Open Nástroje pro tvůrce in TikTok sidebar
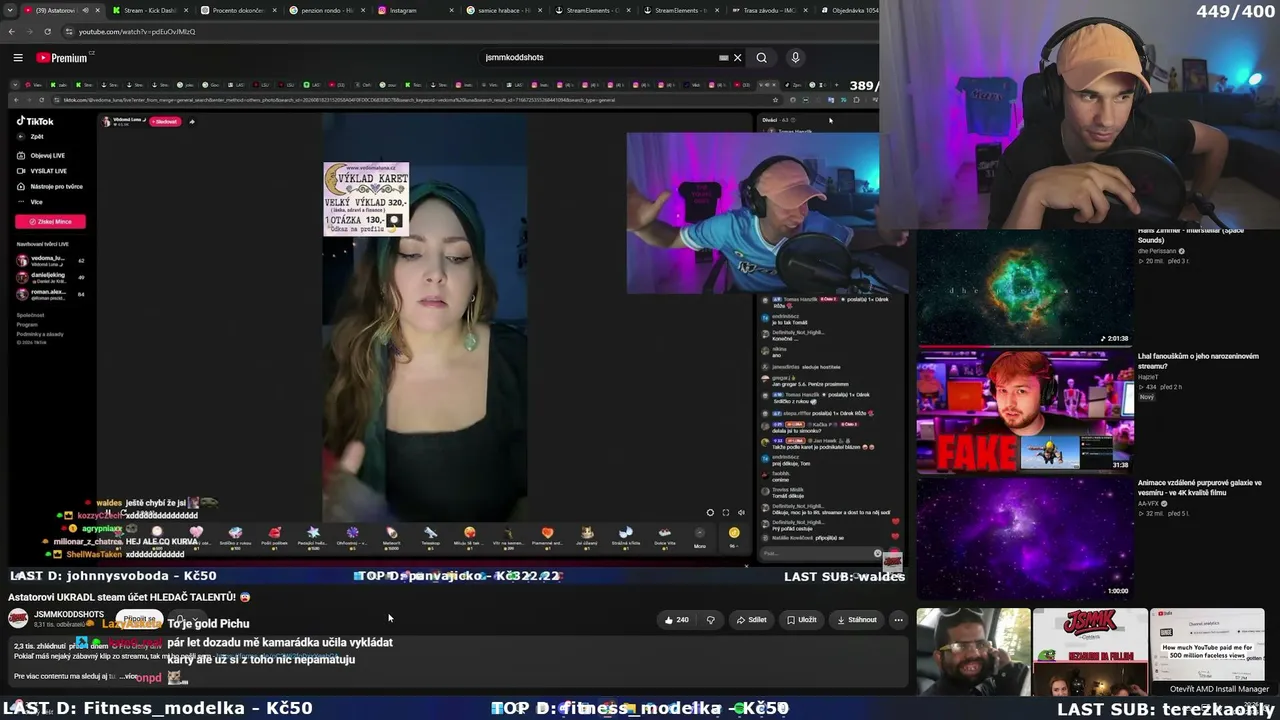1280x720 pixels. click(50, 187)
